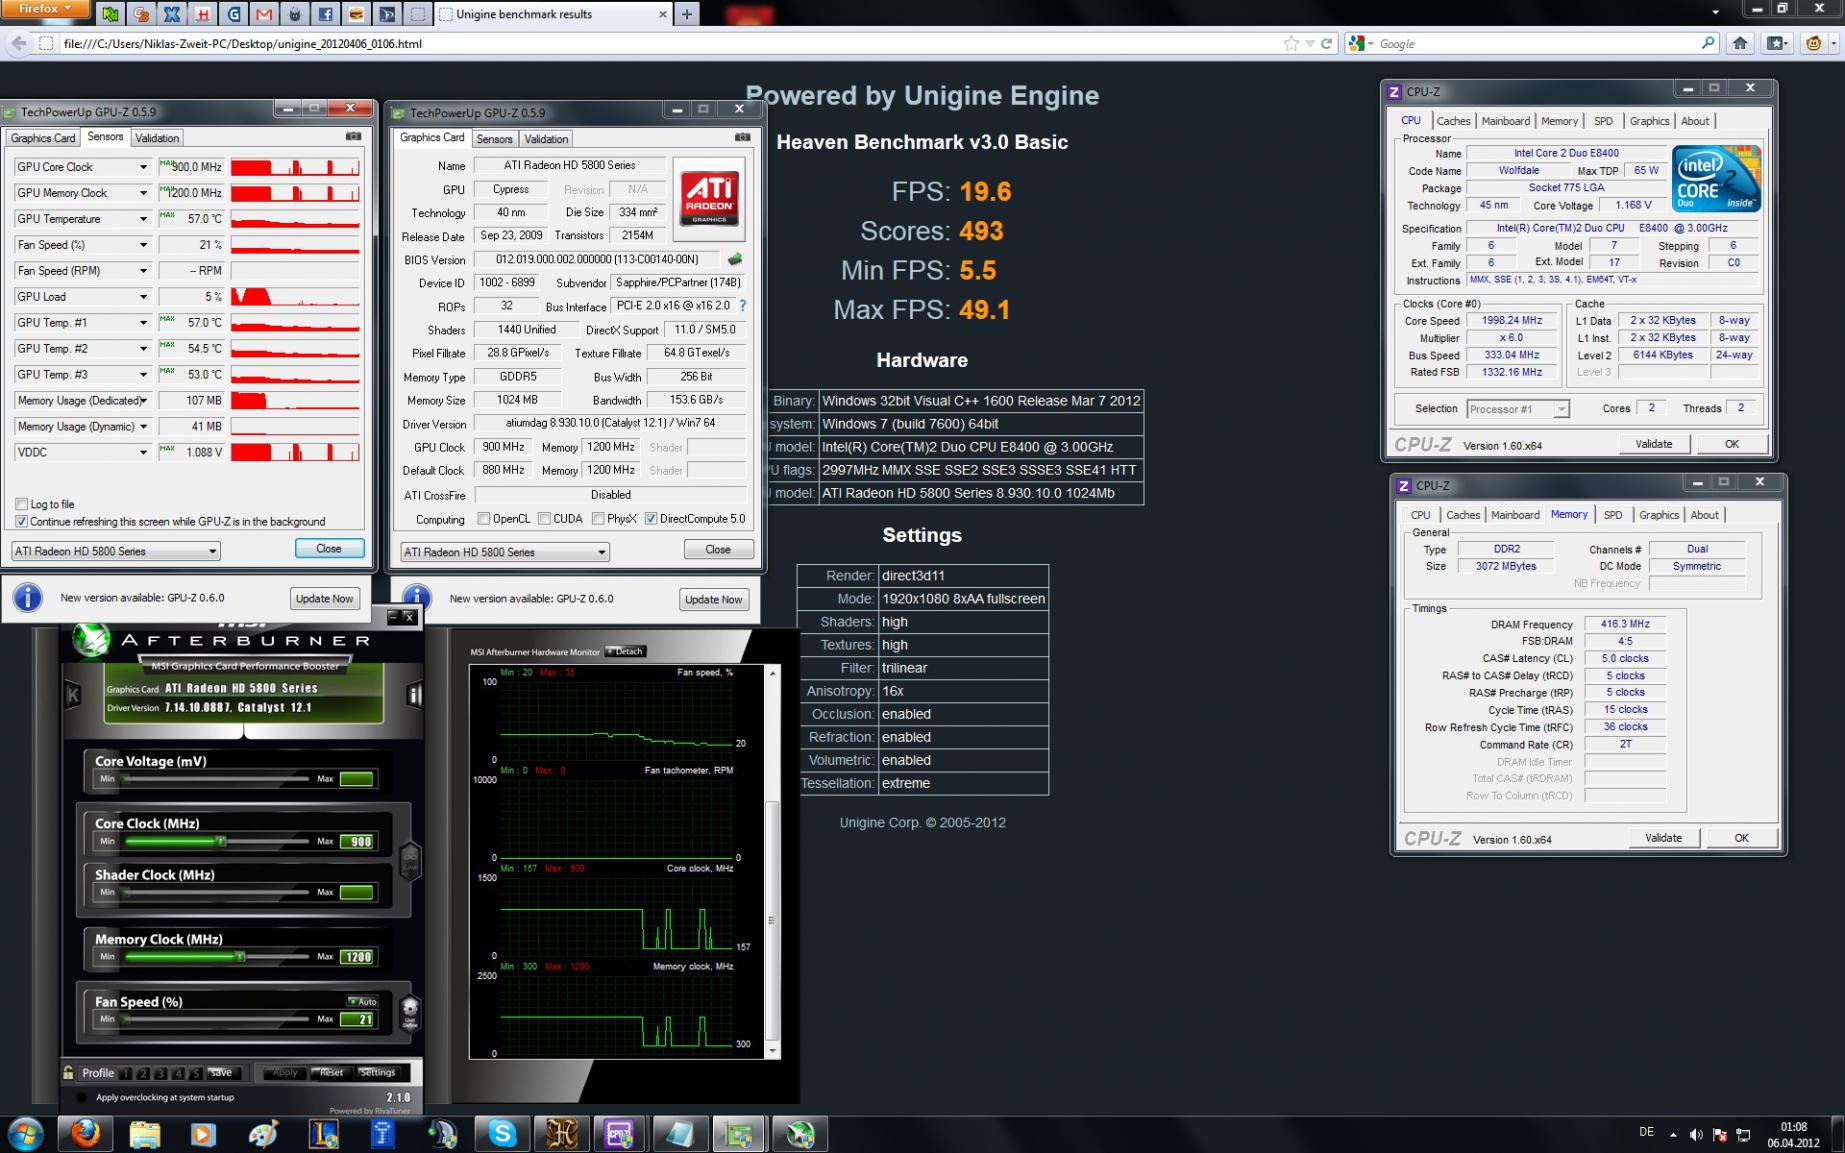Screen dimensions: 1845x1153
Task: Unlock Afterburner profiles with the padlock icon
Action: click(x=68, y=1072)
